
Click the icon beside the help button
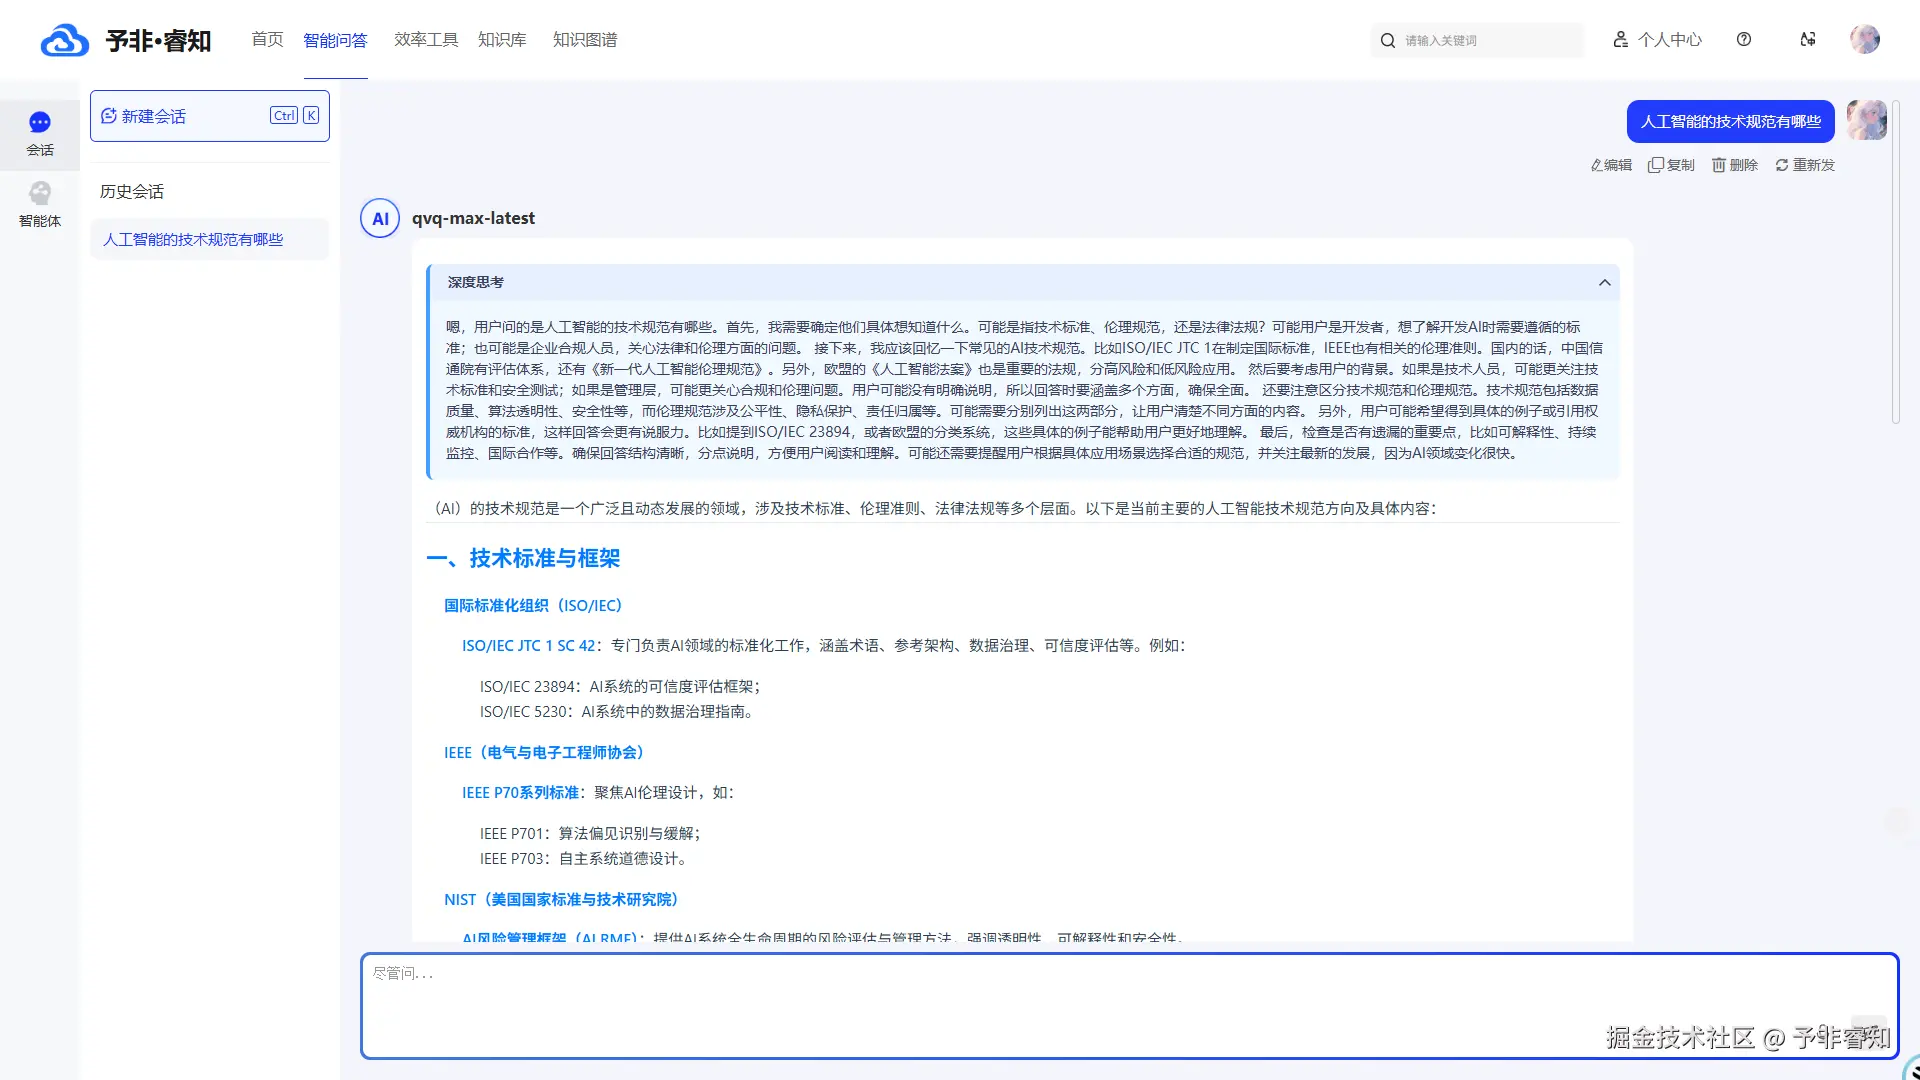1808,40
